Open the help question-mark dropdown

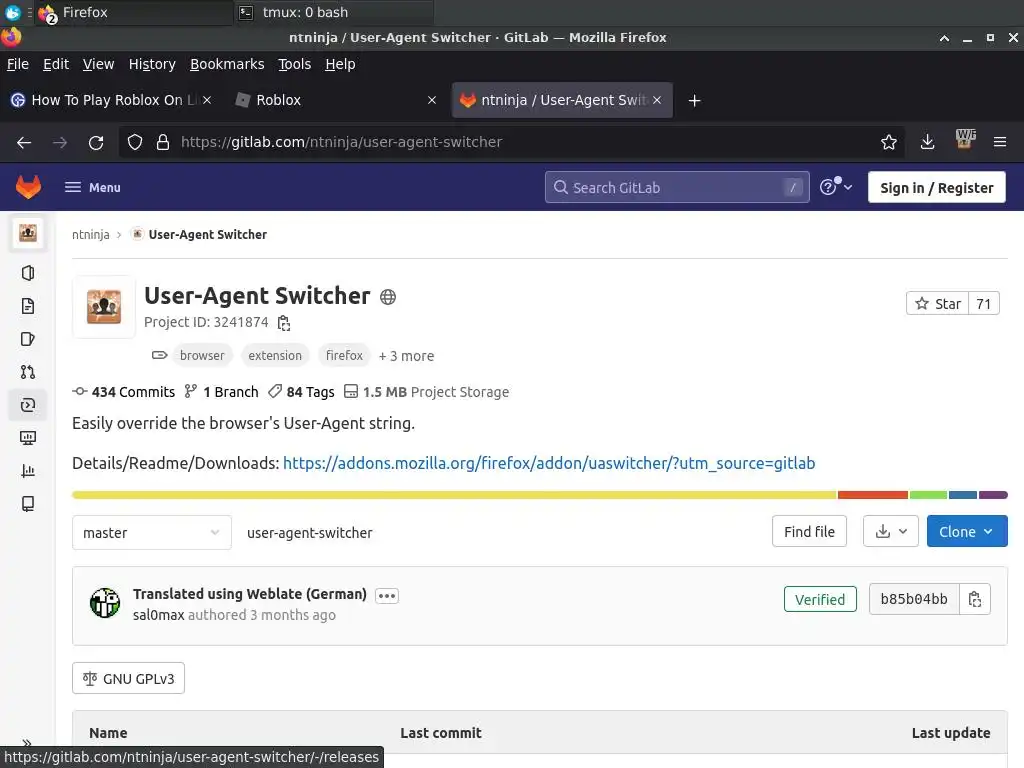[x=835, y=187]
